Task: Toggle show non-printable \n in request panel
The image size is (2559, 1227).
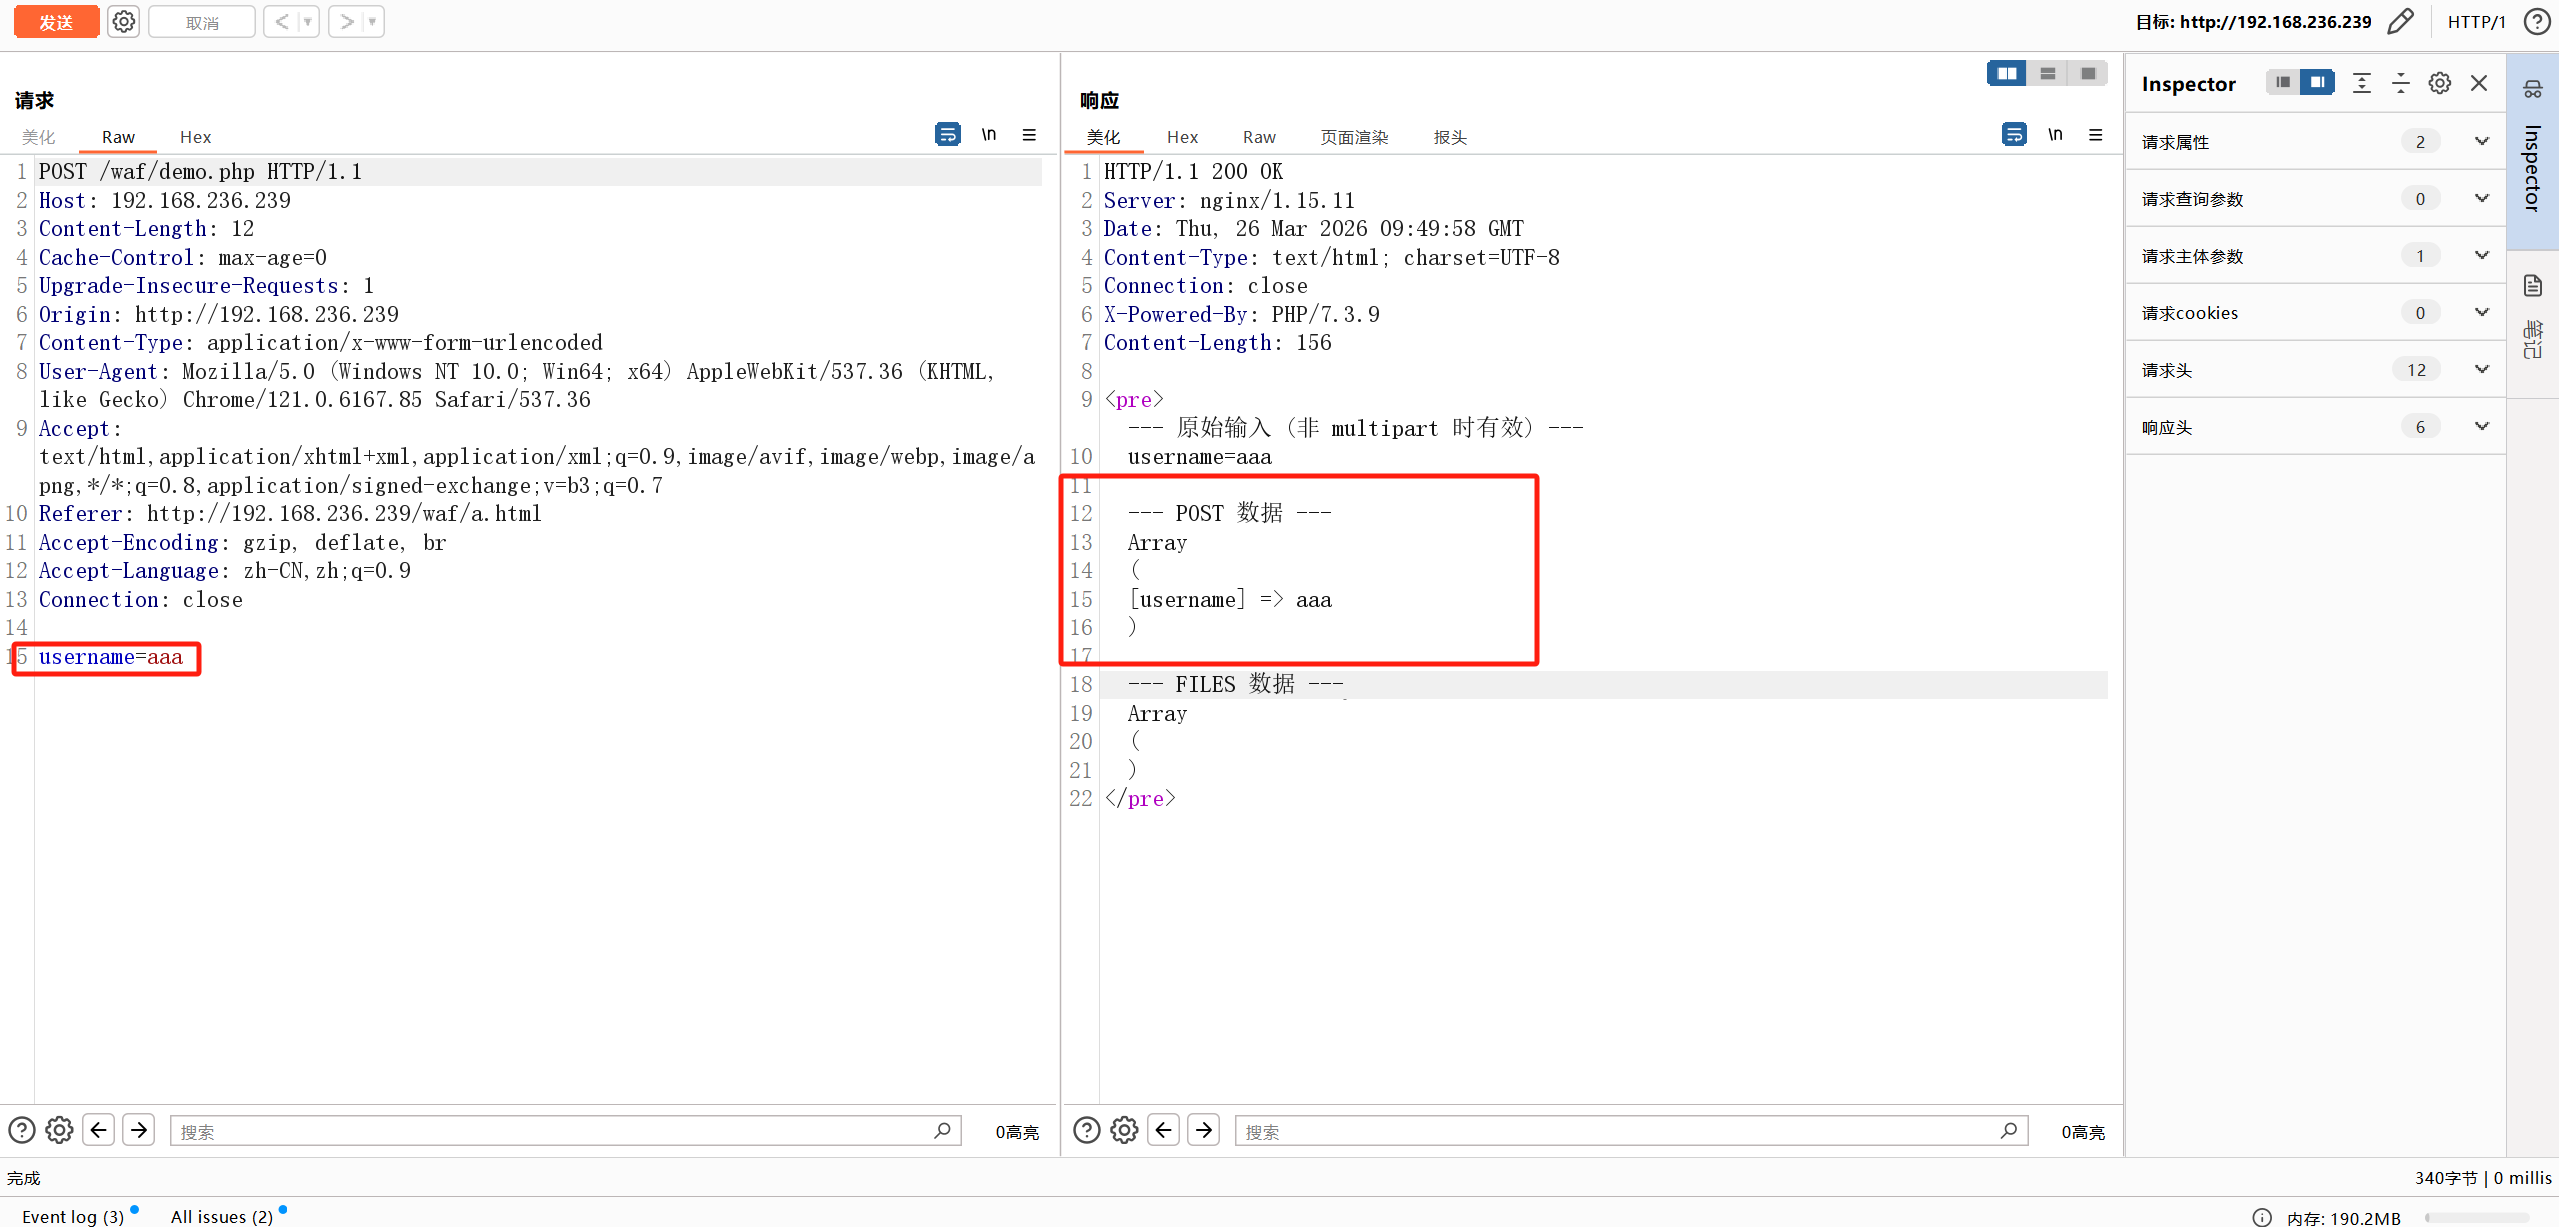Action: click(989, 134)
